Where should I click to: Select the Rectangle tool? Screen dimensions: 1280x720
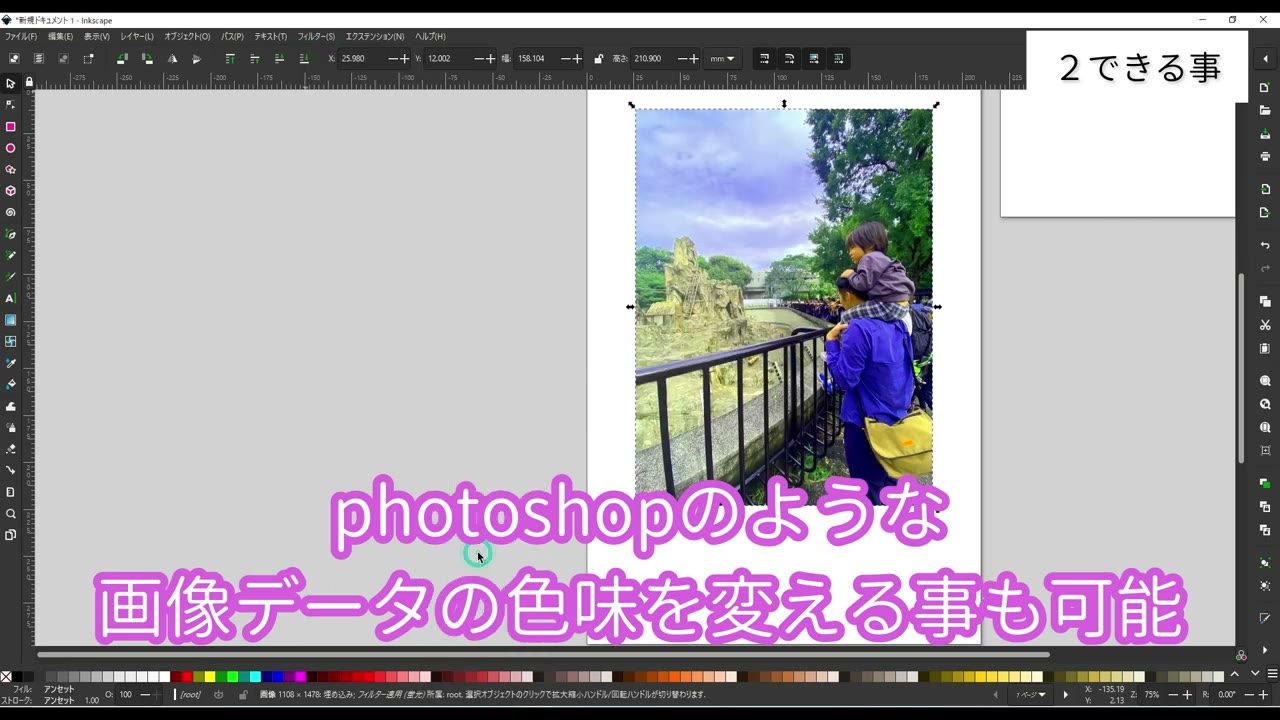[11, 126]
